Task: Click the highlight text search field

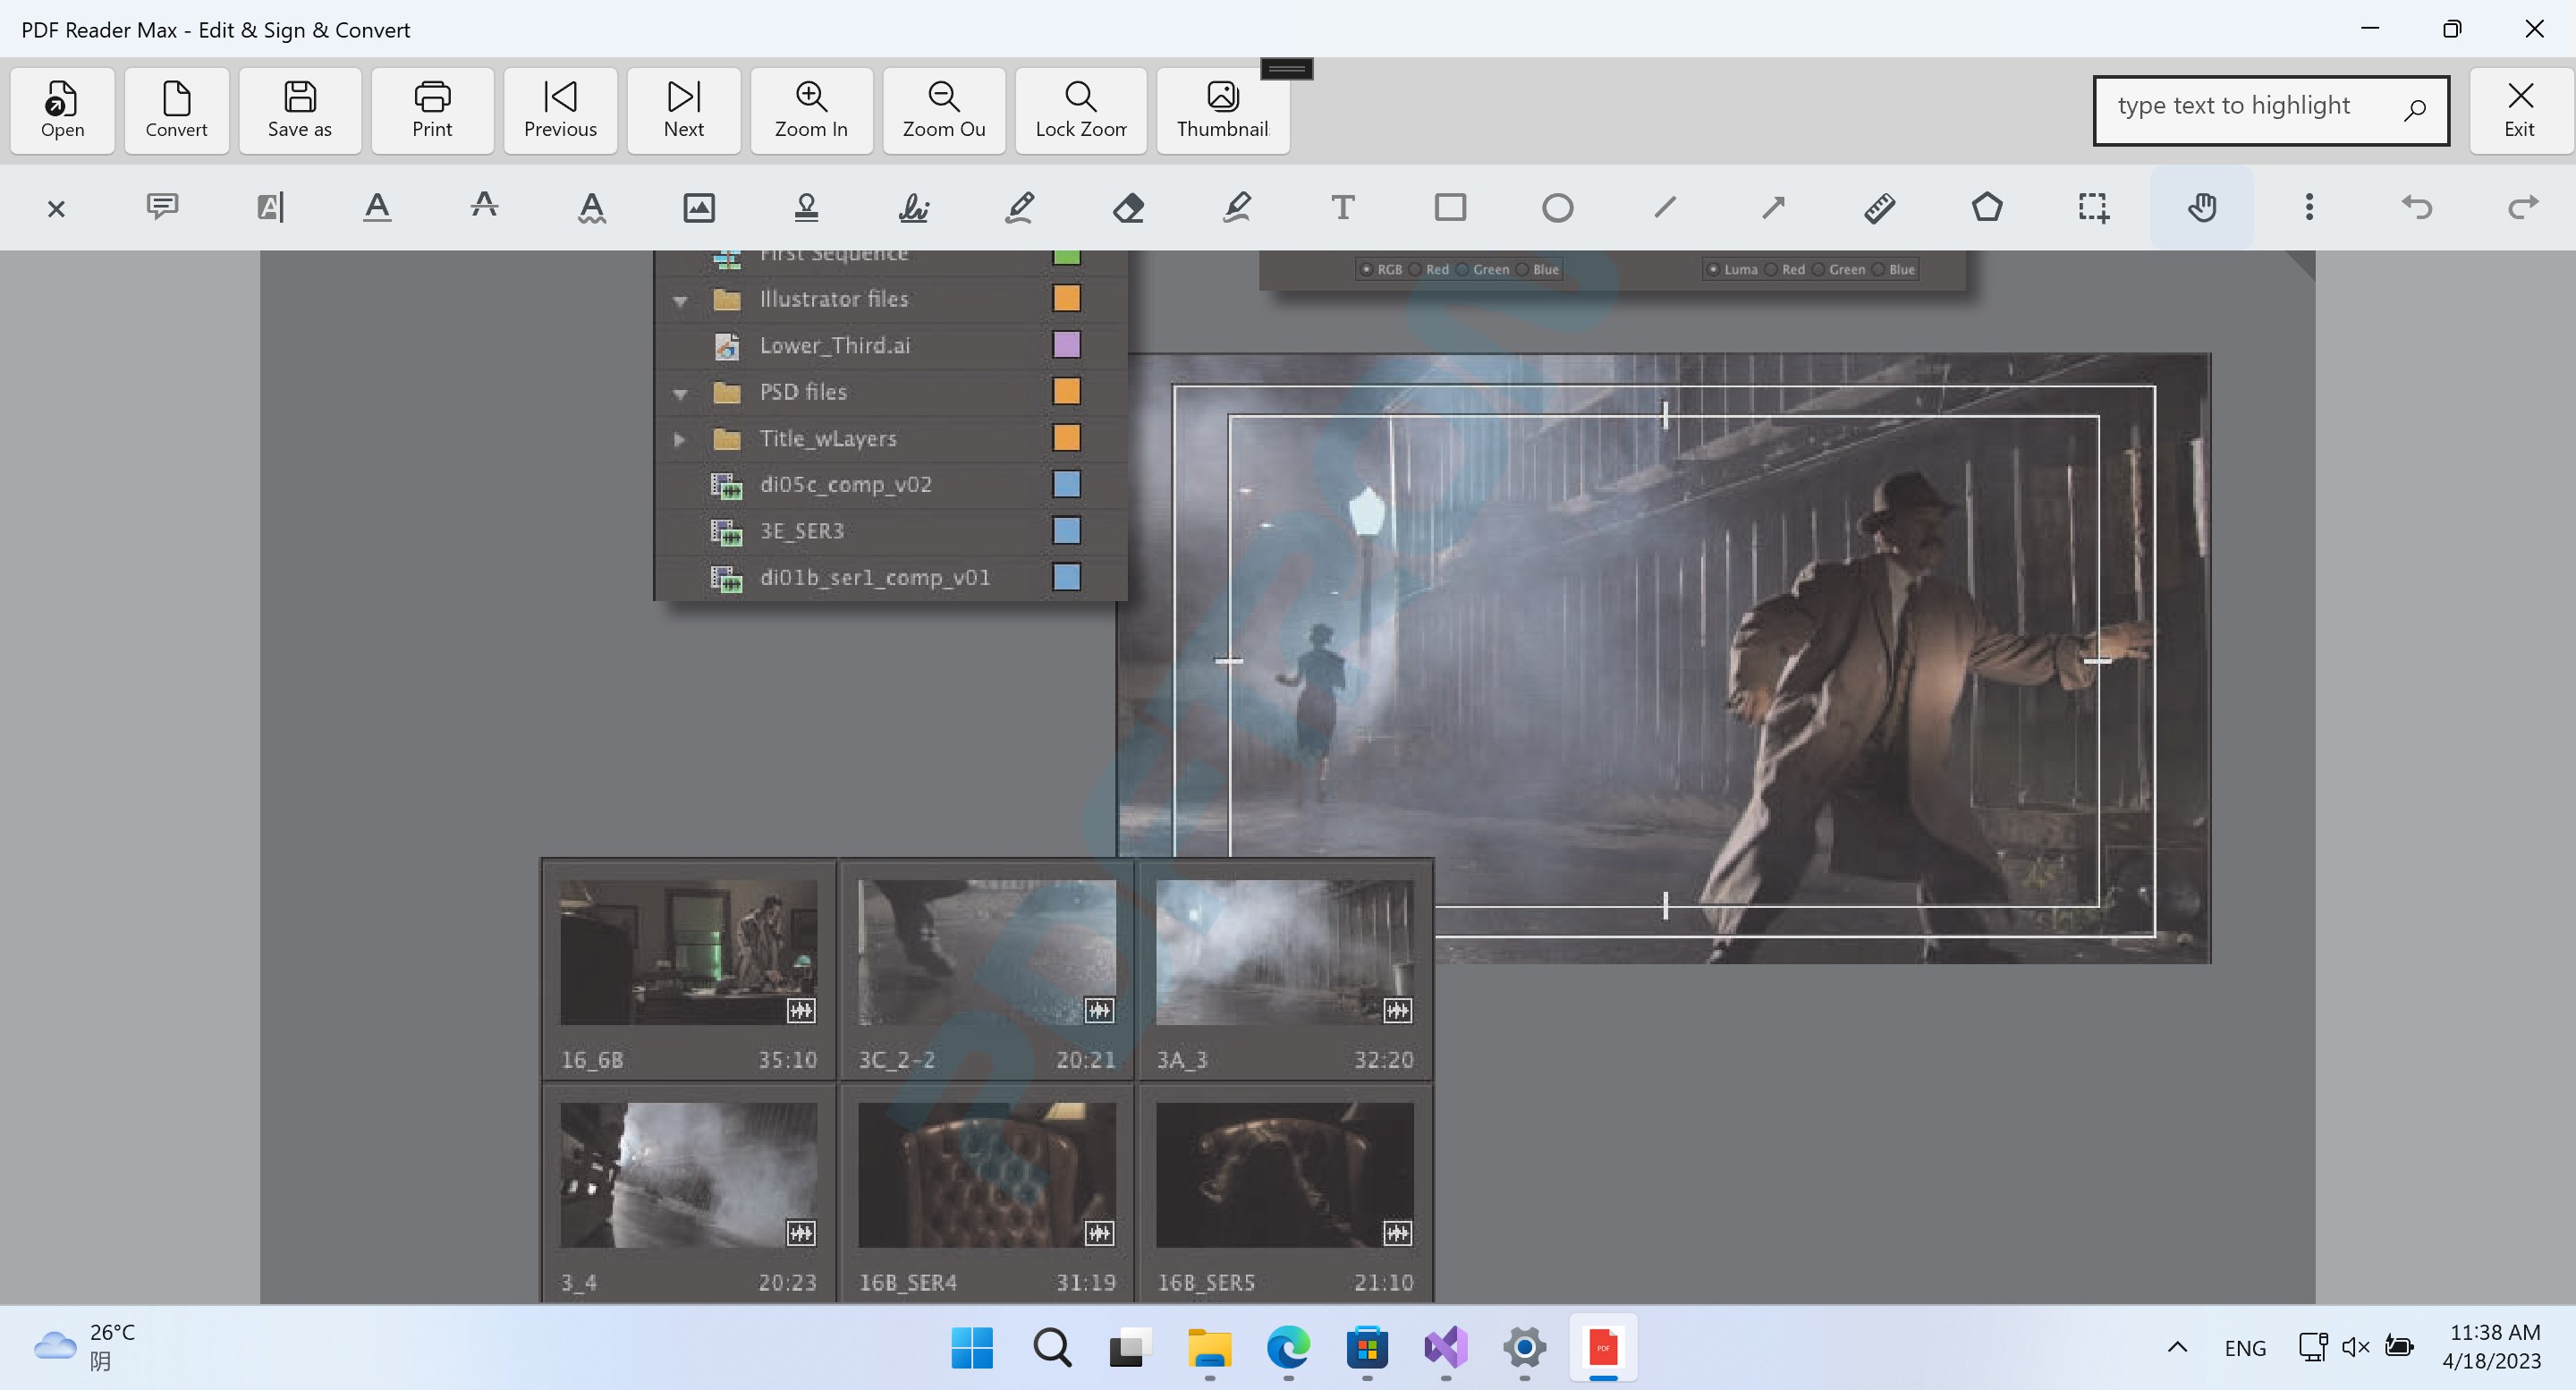Action: coord(2250,106)
